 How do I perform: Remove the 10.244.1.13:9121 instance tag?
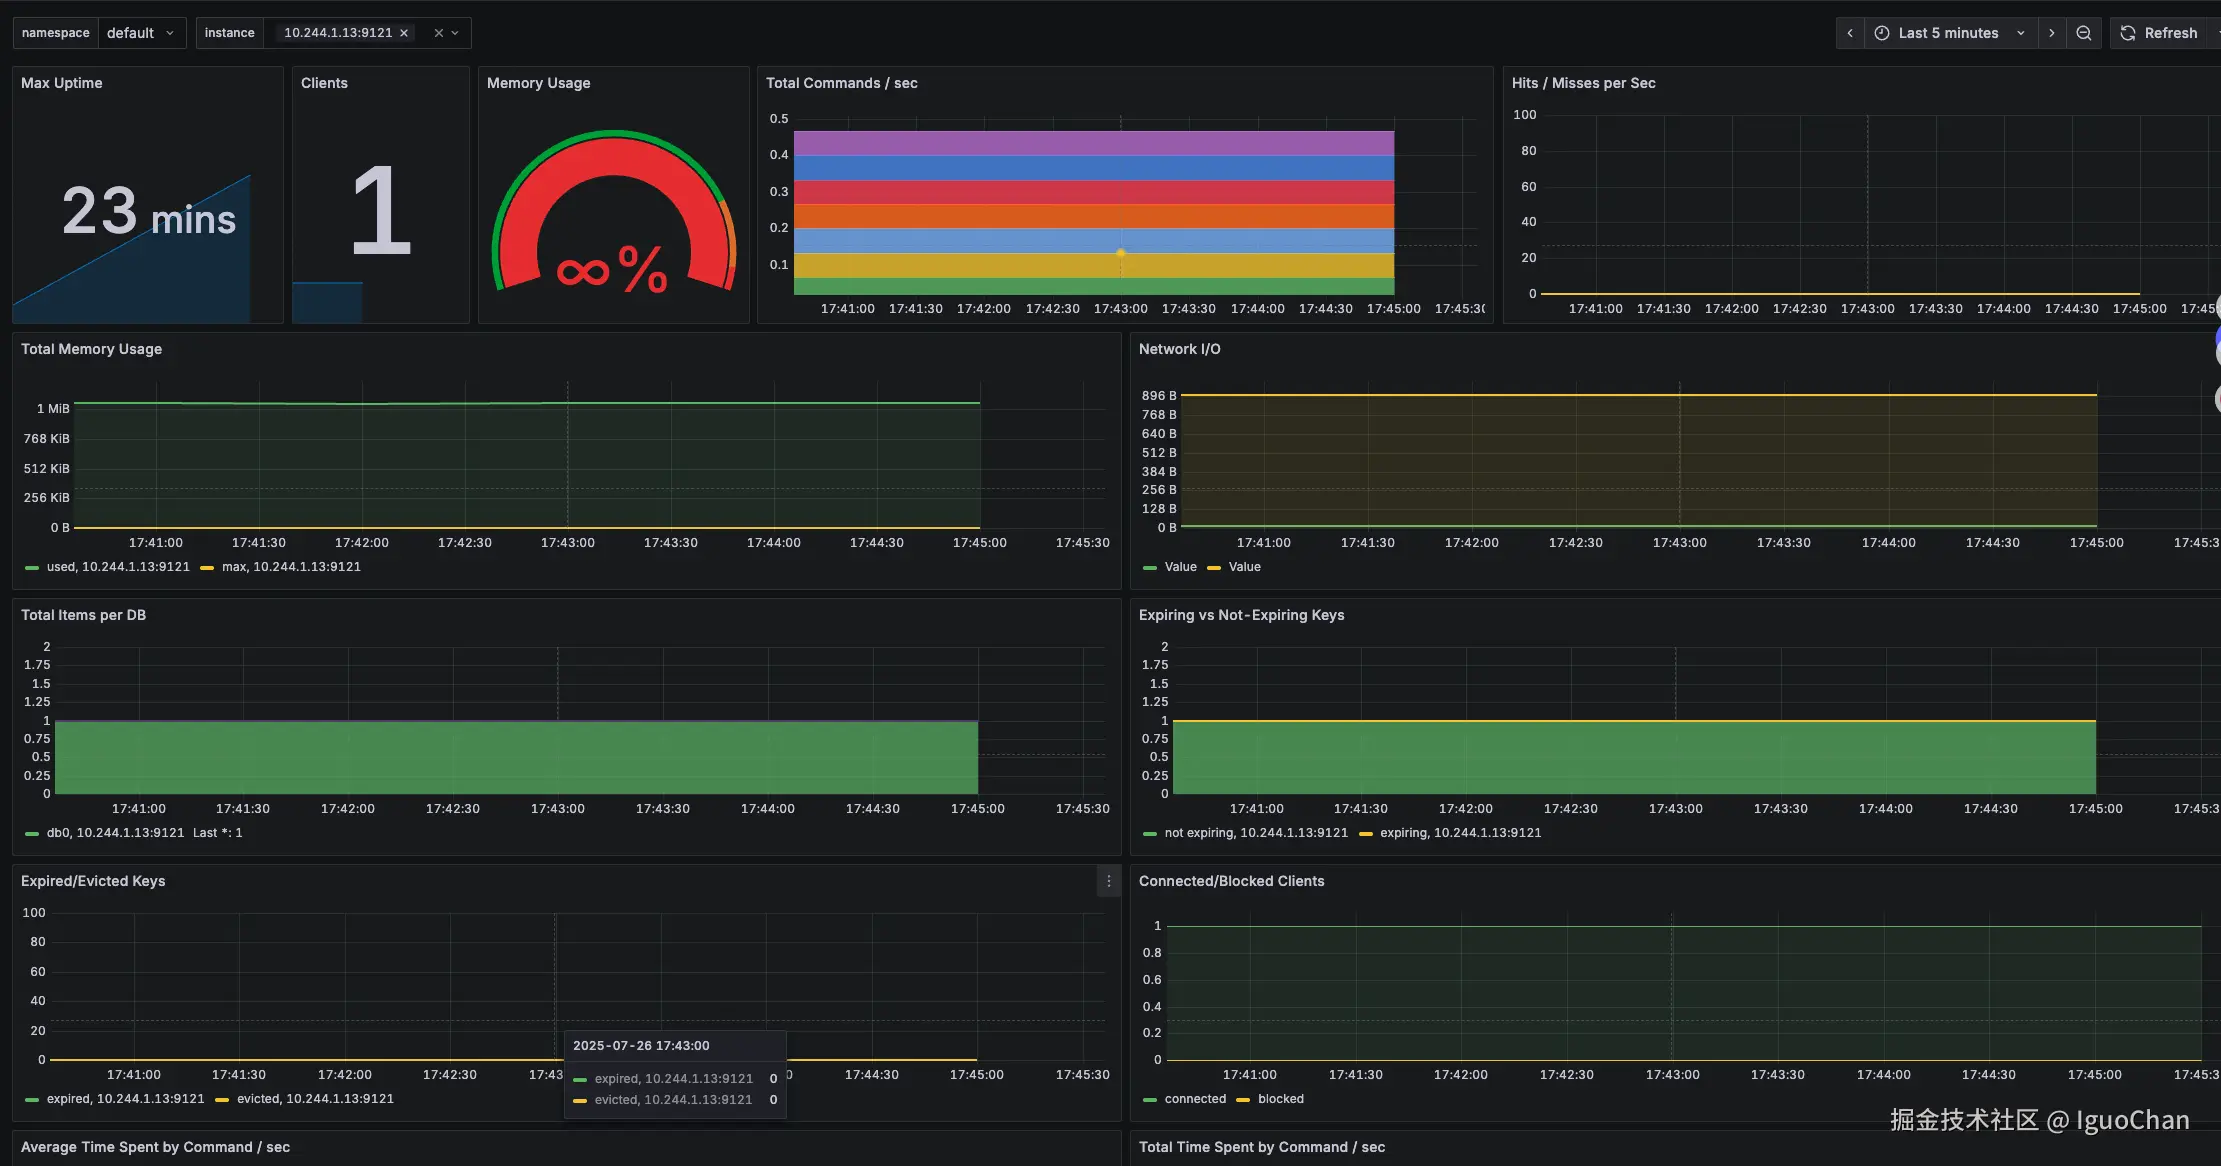click(x=404, y=33)
